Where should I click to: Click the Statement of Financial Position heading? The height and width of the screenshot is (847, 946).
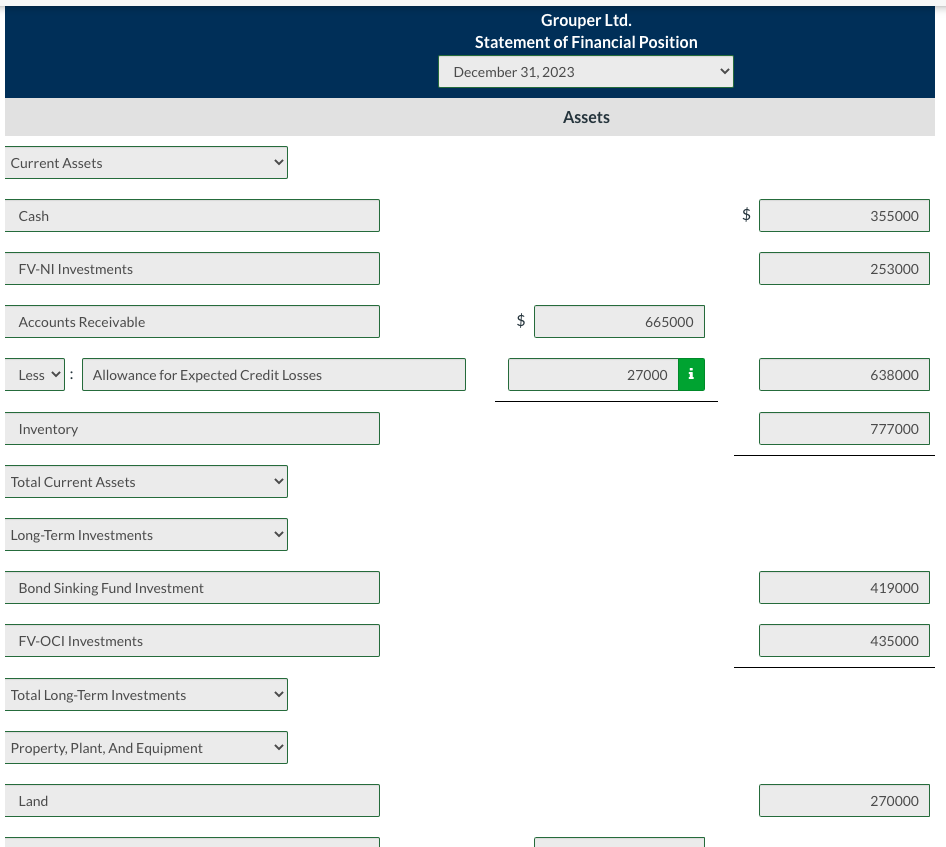coord(586,42)
